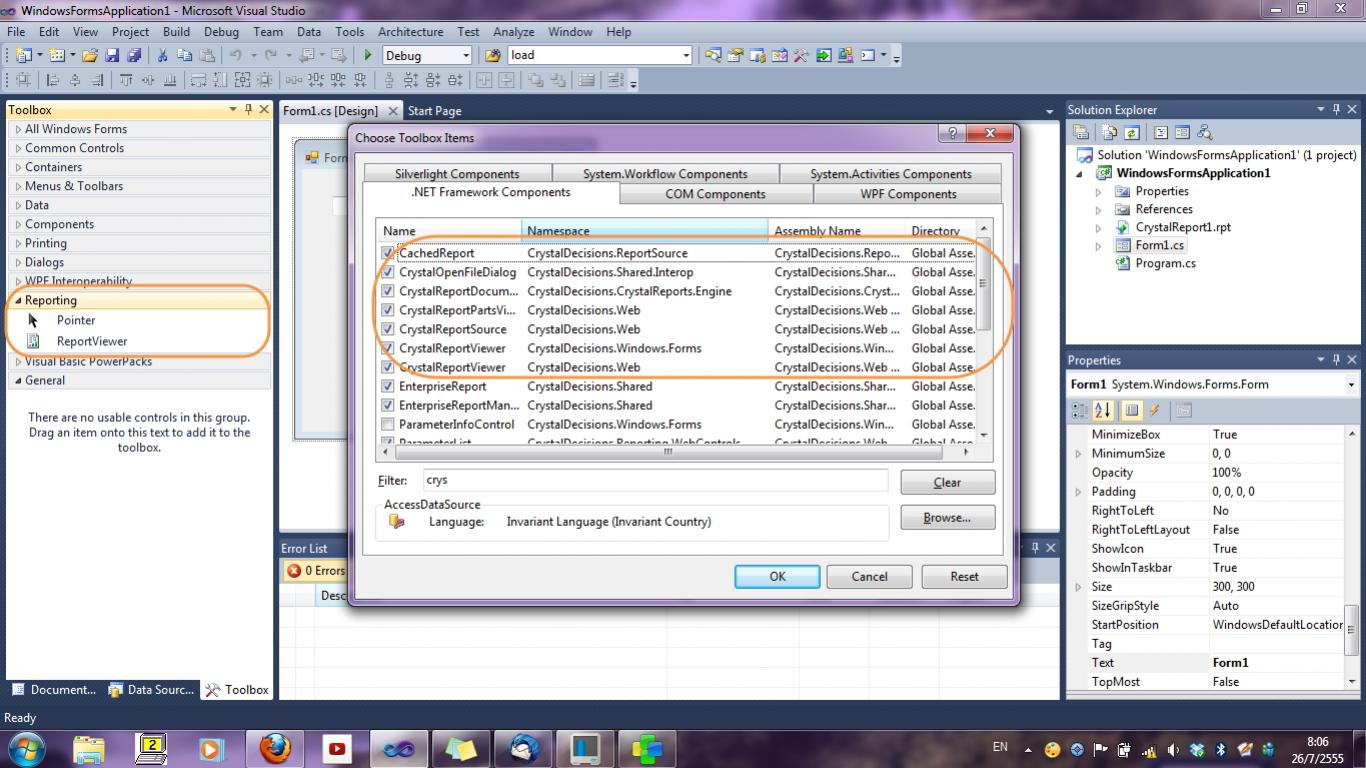
Task: Click the Visual Studio taskbar icon
Action: pyautogui.click(x=399, y=747)
